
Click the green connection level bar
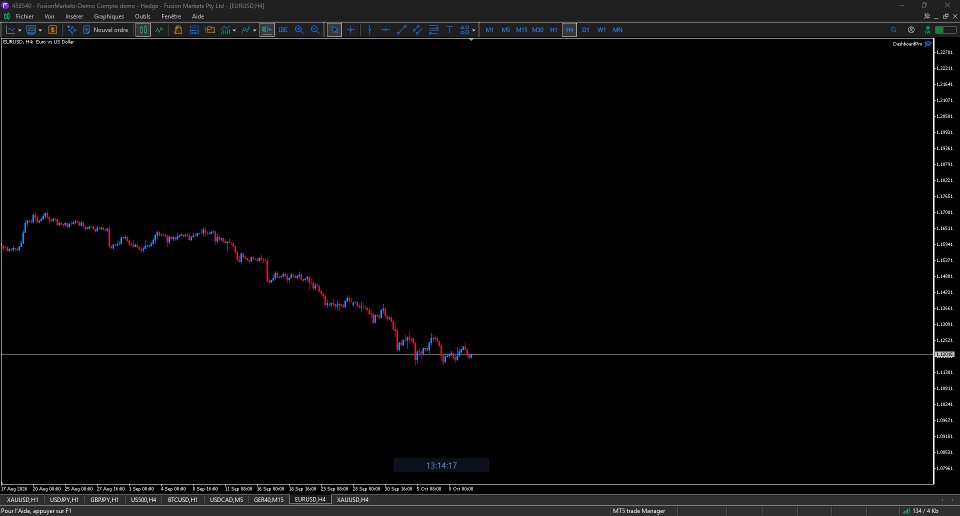point(946,29)
